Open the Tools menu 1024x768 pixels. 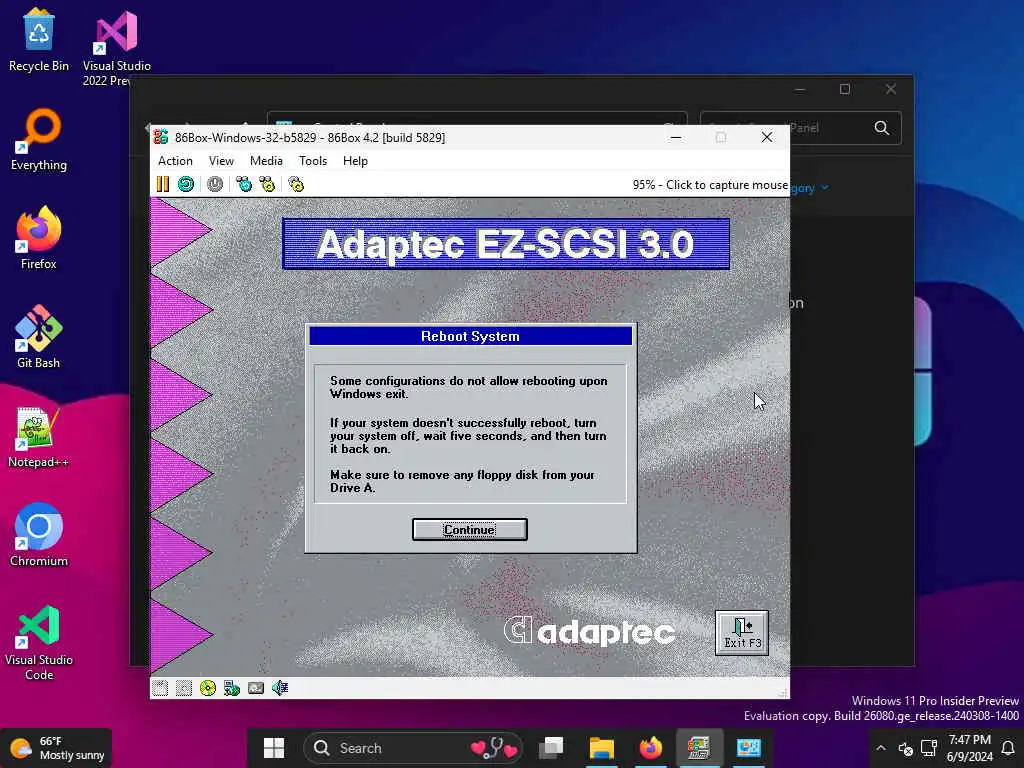[x=313, y=161]
